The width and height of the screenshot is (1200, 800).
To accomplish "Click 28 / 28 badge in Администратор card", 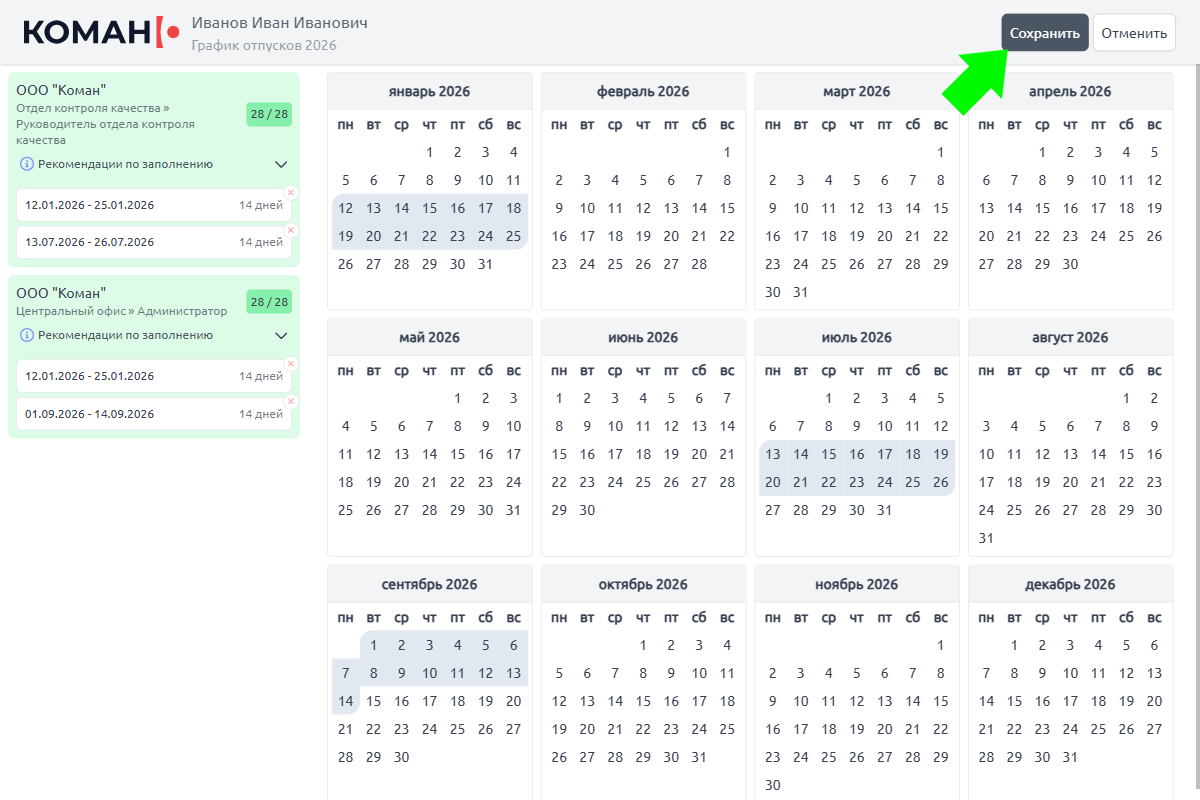I will click(x=269, y=302).
